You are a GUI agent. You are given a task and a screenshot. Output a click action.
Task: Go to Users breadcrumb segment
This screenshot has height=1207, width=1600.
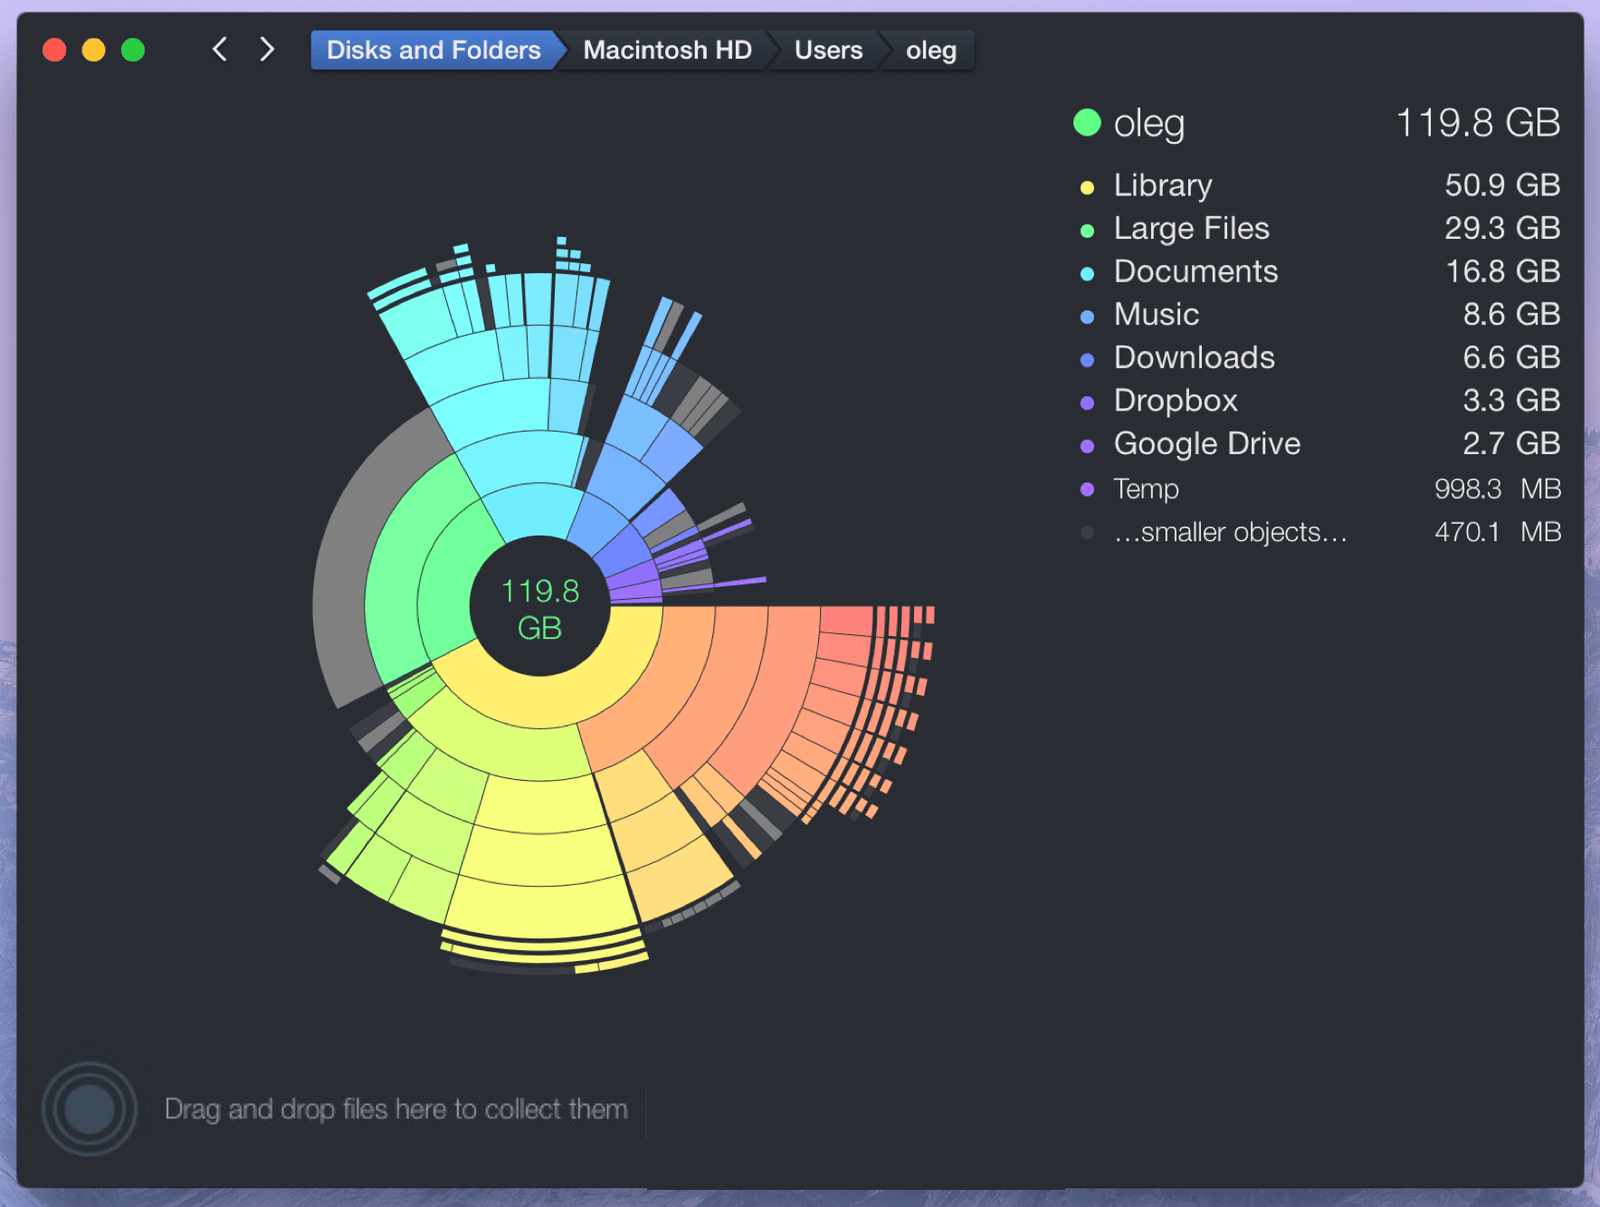[828, 50]
